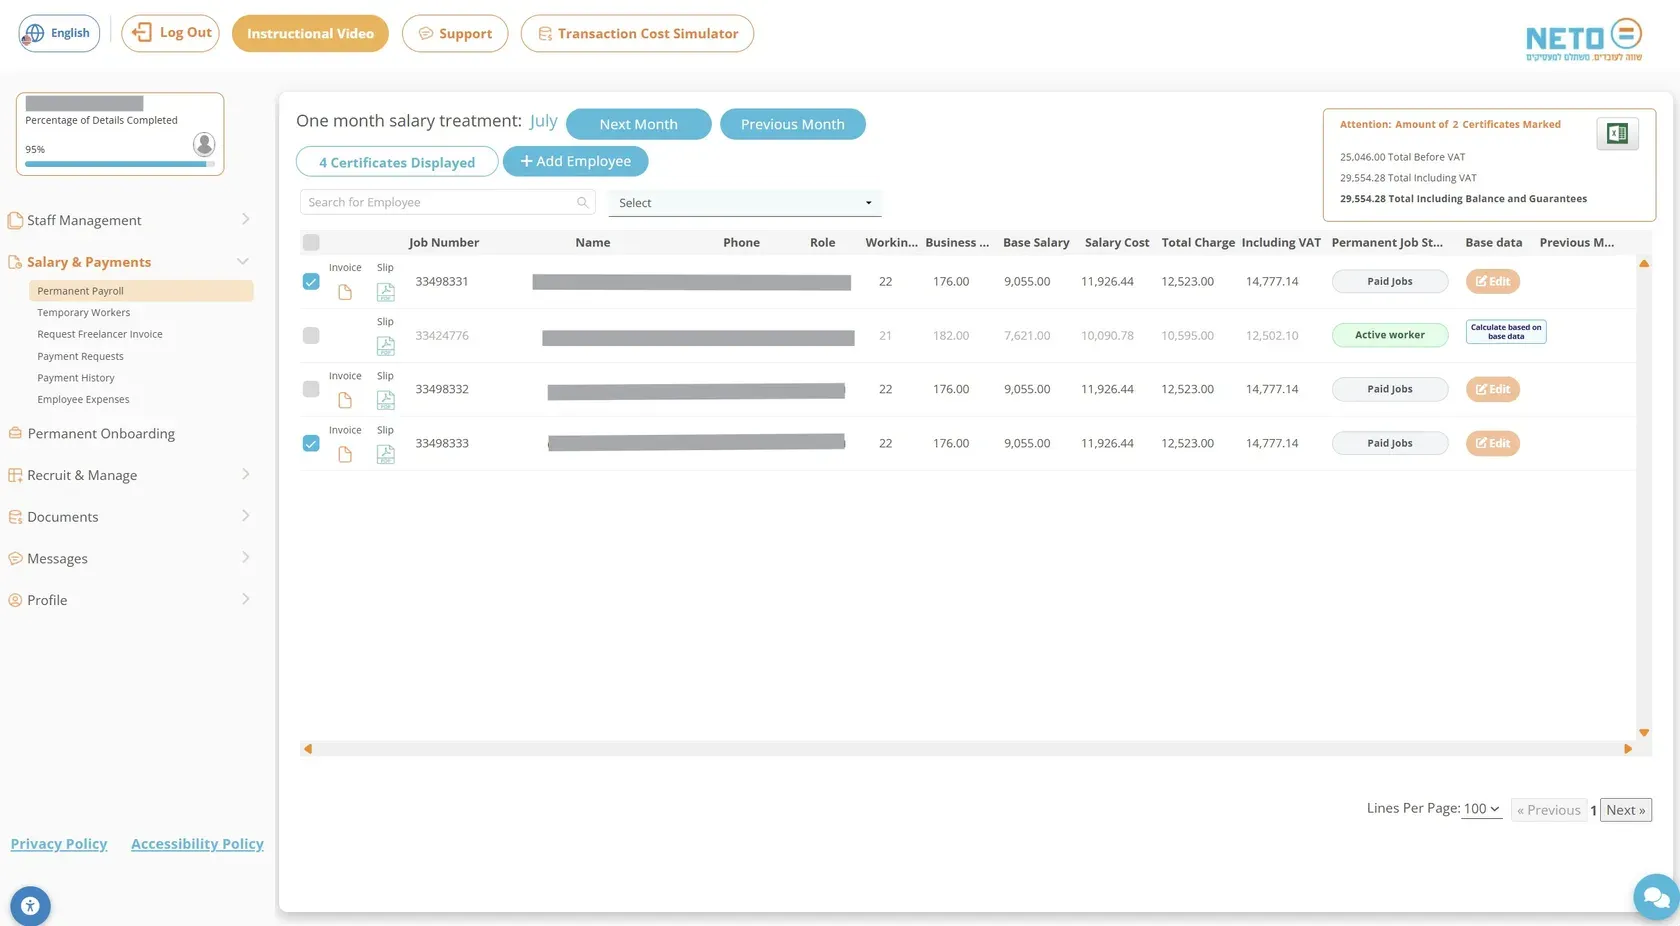Expand the Documents chevron
Image resolution: width=1680 pixels, height=926 pixels.
[x=245, y=516]
